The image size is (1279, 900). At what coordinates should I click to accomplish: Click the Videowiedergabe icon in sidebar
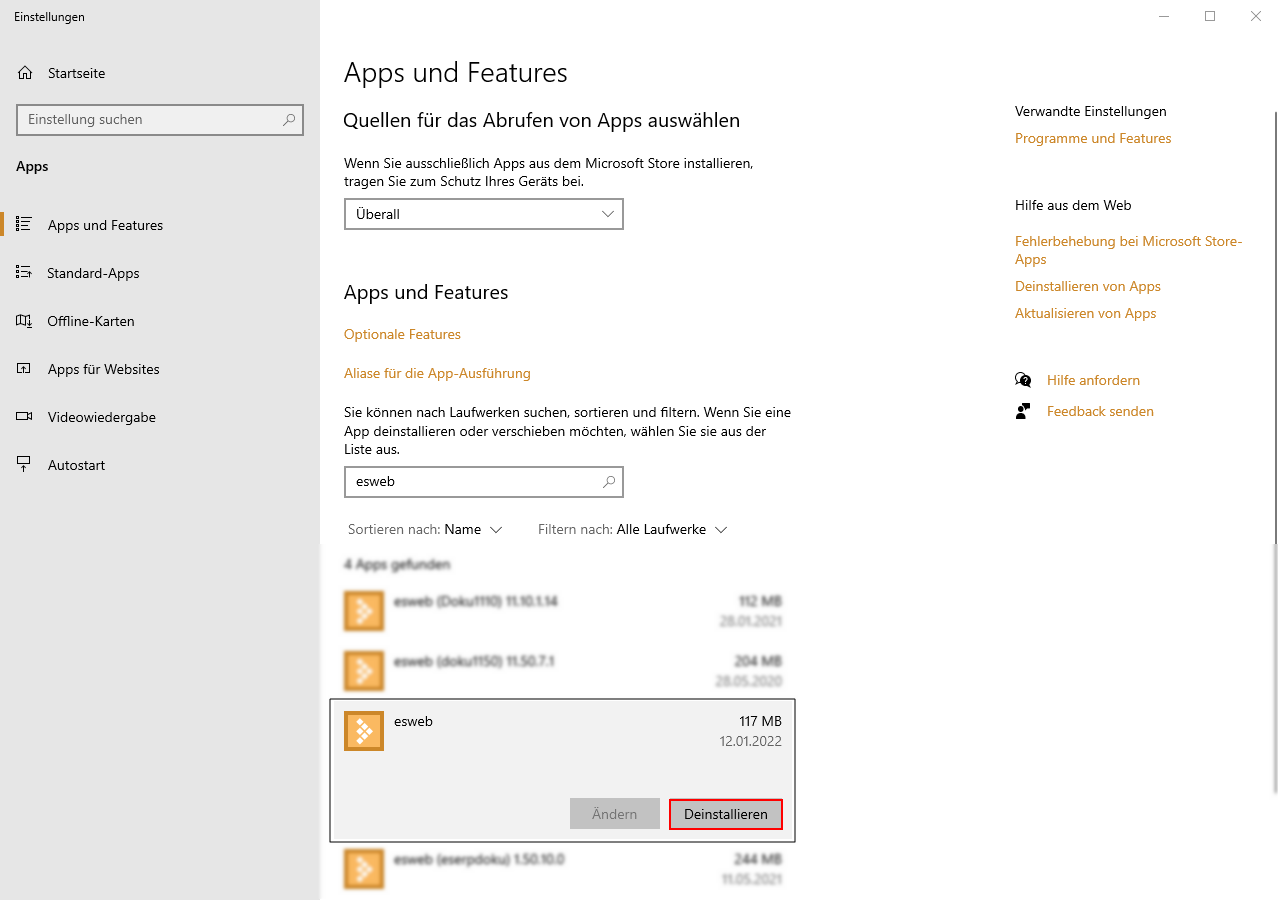25,417
